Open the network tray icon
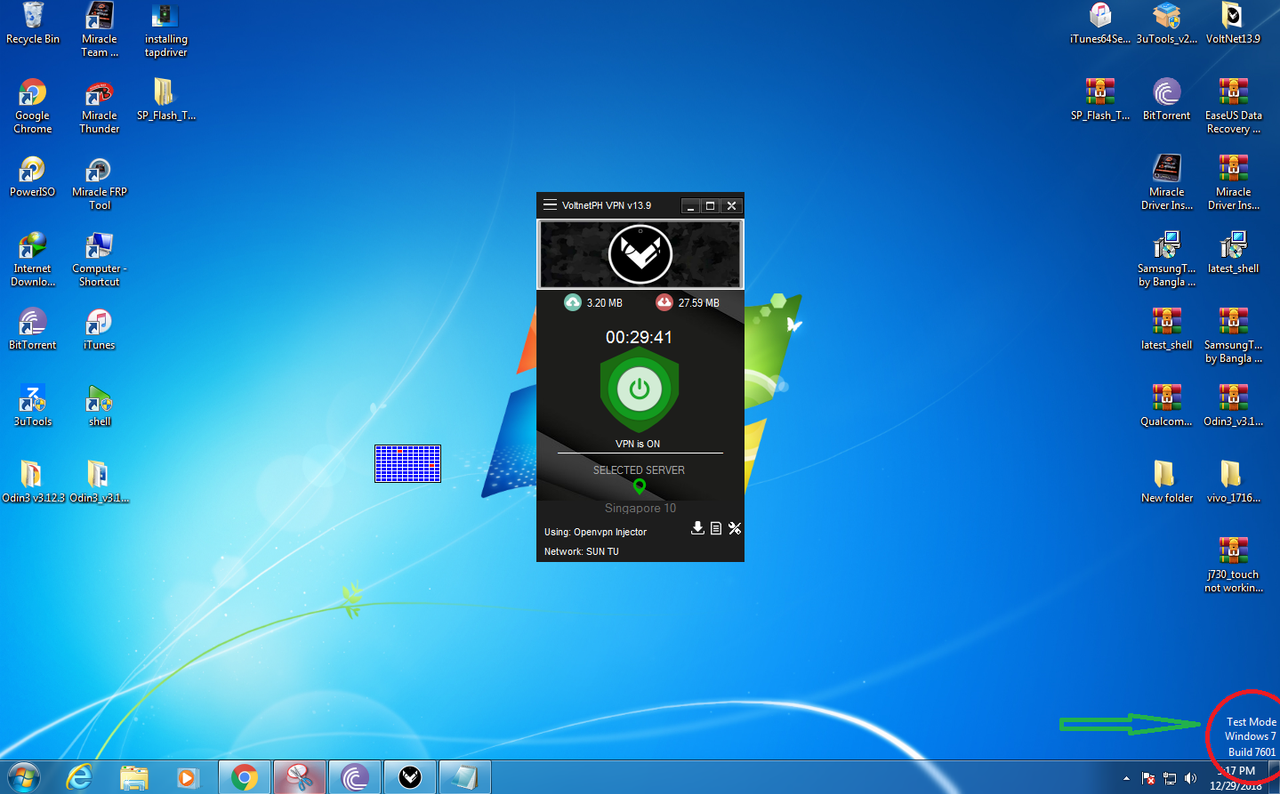Viewport: 1280px width, 794px height. click(1169, 778)
